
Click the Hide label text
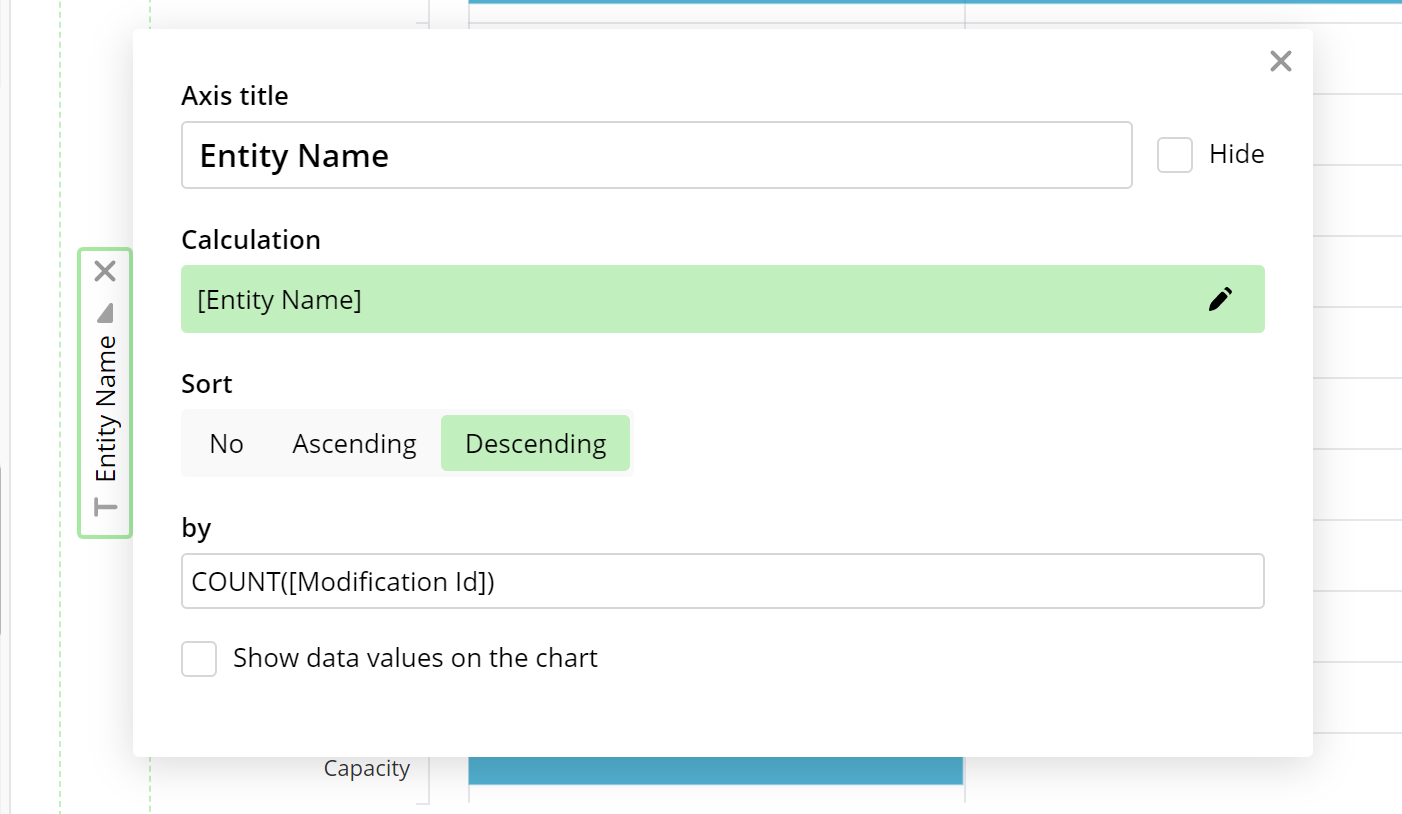1236,155
